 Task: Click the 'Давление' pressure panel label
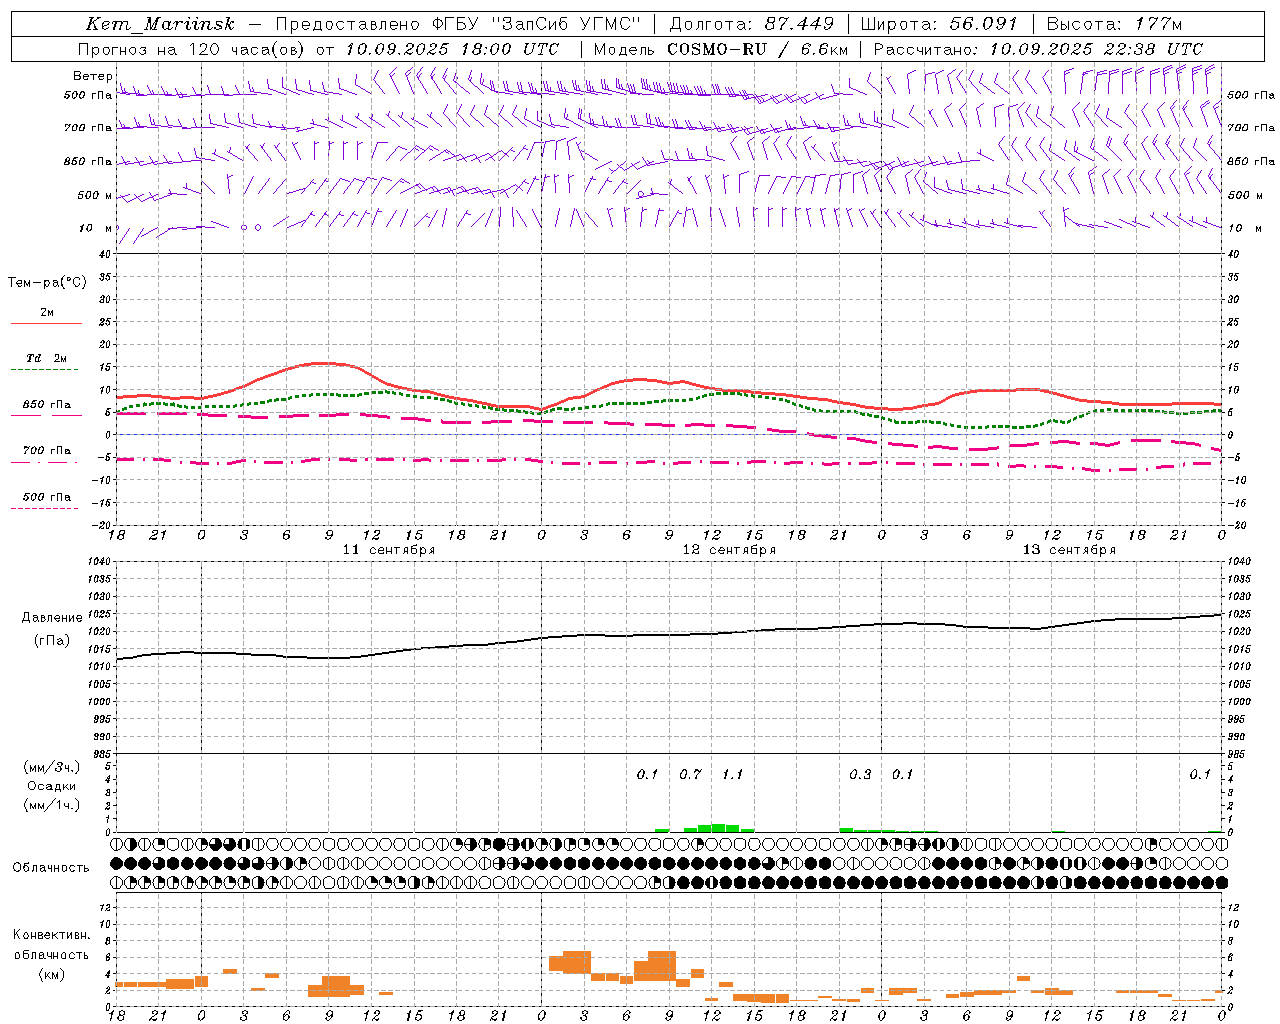(52, 618)
